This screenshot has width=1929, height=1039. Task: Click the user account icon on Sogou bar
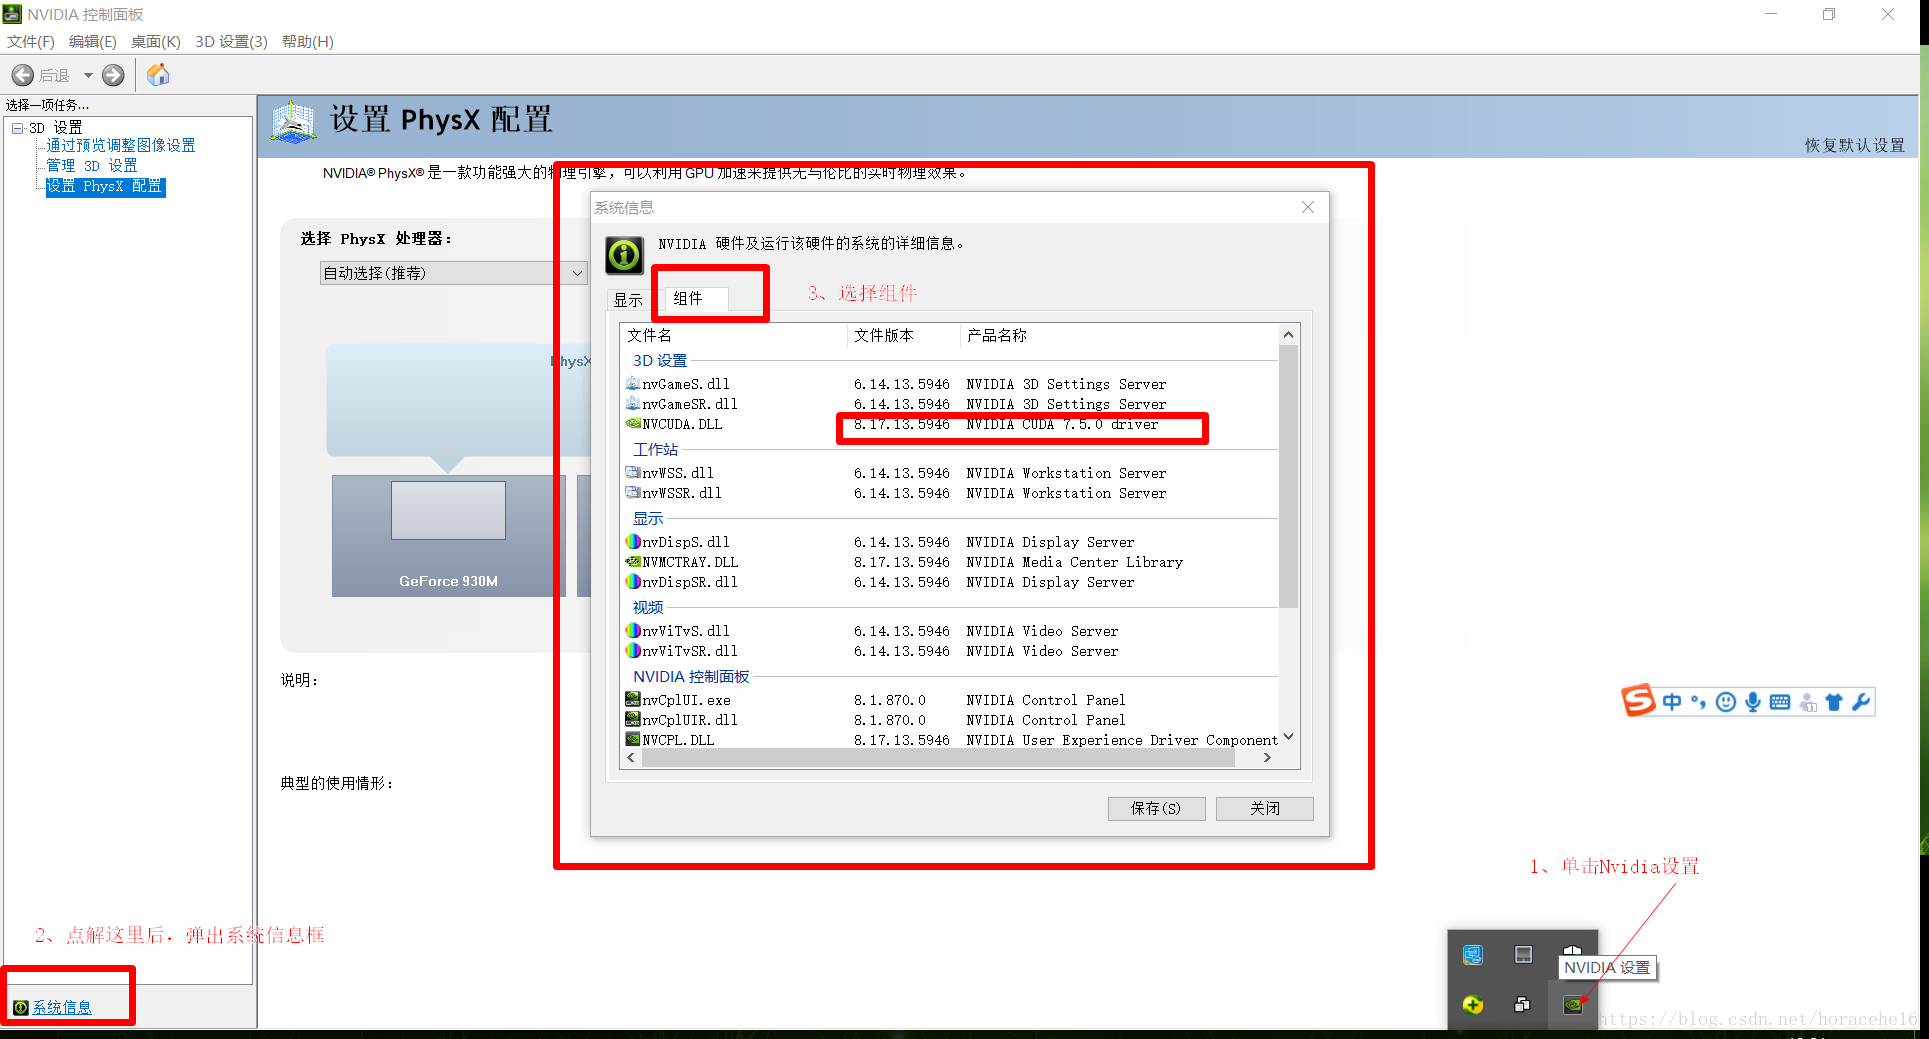[1808, 703]
